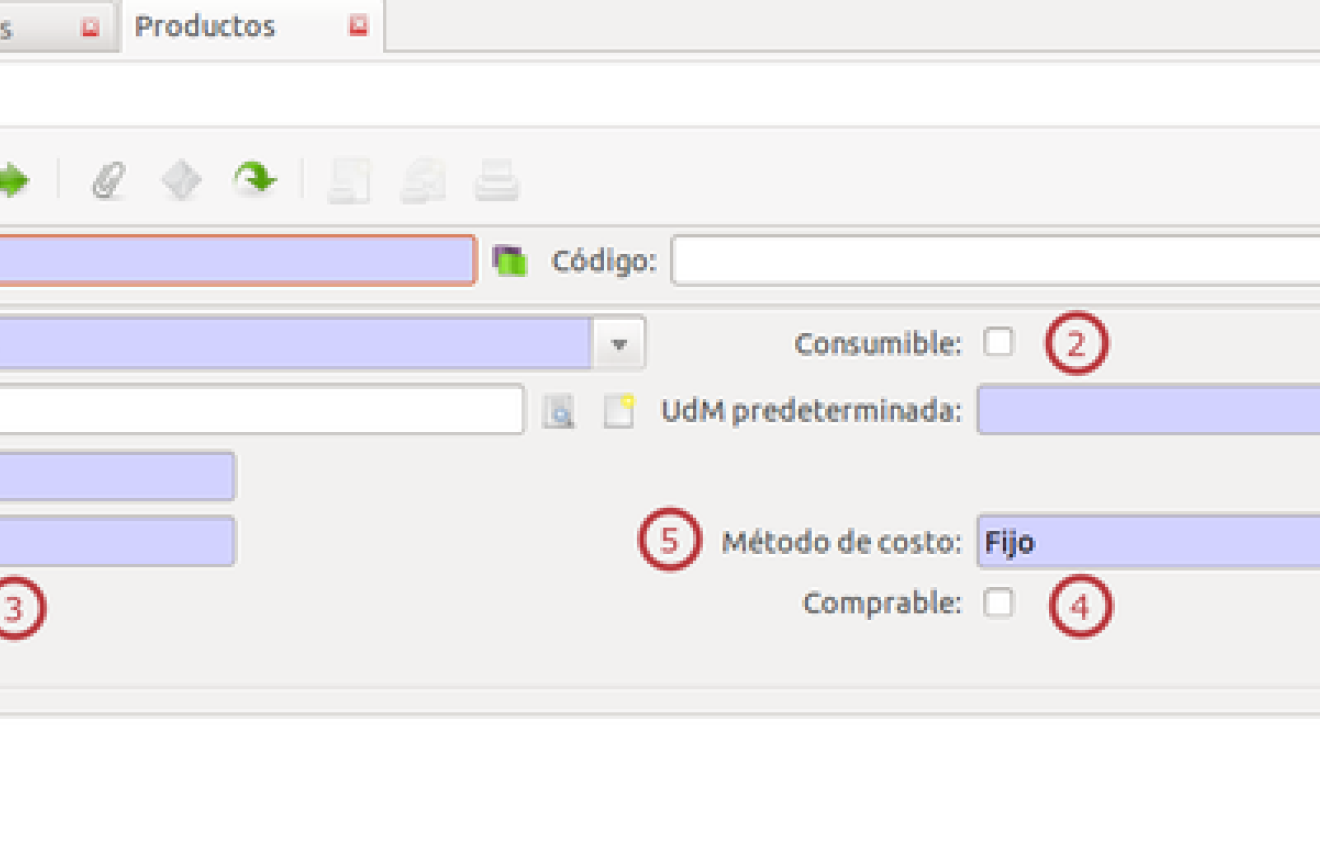The height and width of the screenshot is (864, 1320).
Task: Switch to the Productos tab
Action: (x=205, y=26)
